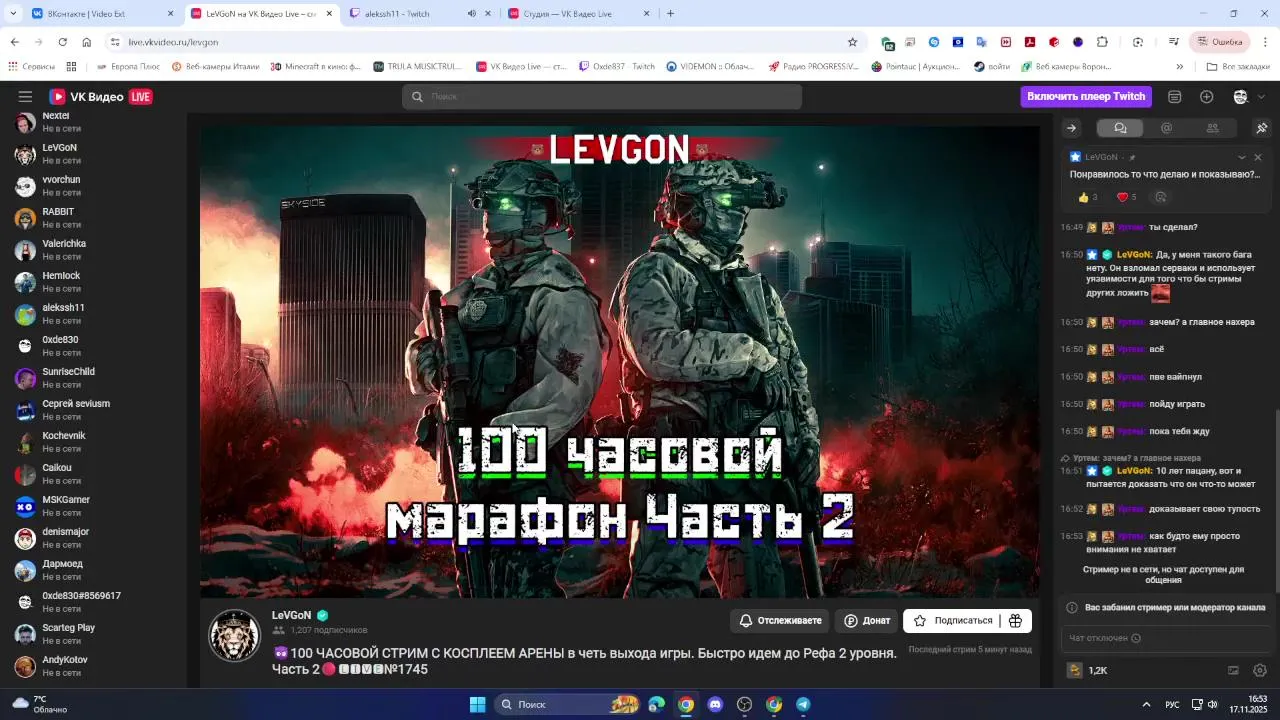Bookmark this page with star icon

[x=852, y=42]
